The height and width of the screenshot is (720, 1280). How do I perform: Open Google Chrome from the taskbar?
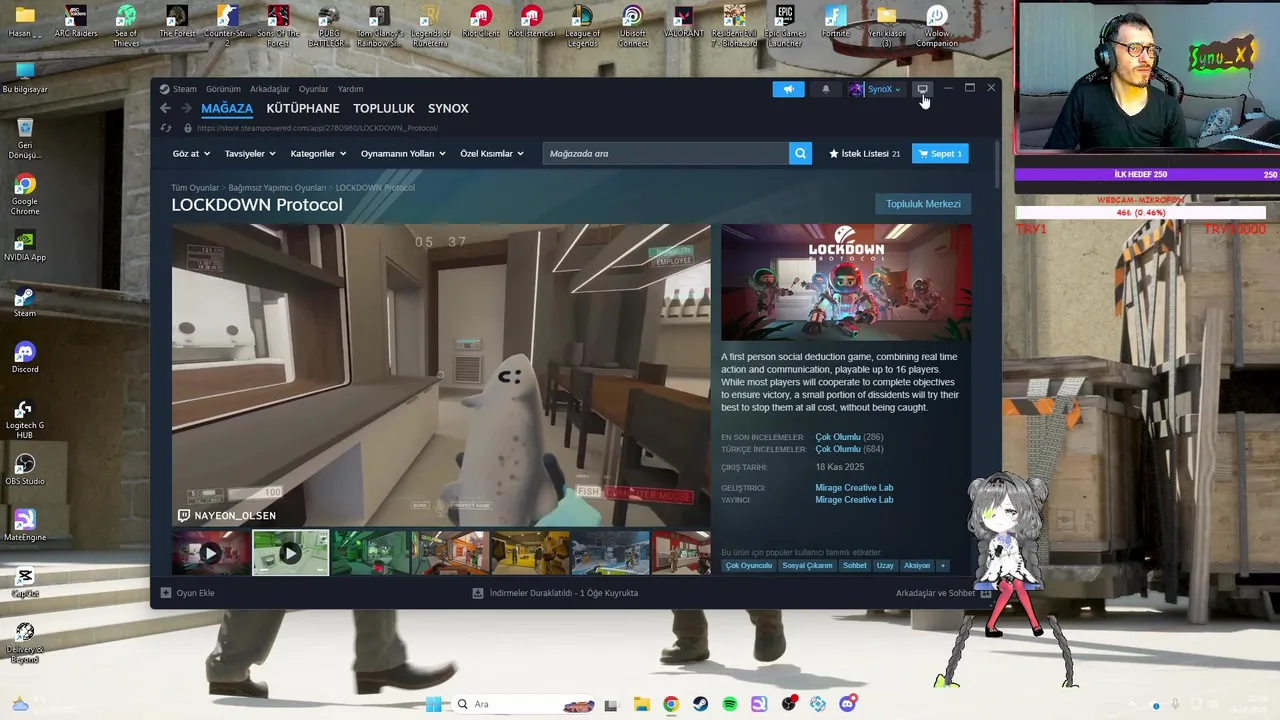tap(671, 704)
